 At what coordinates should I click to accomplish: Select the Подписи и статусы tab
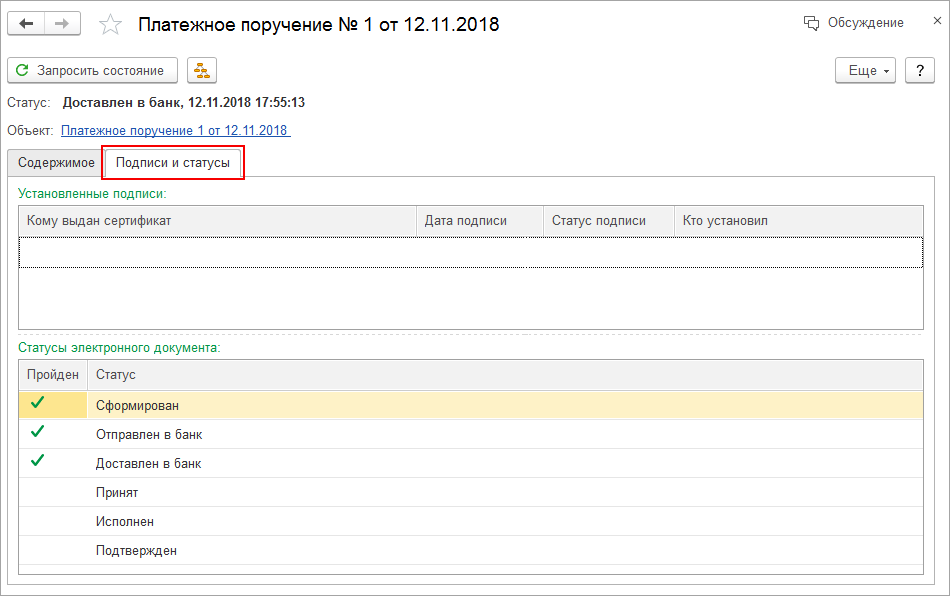click(x=173, y=162)
